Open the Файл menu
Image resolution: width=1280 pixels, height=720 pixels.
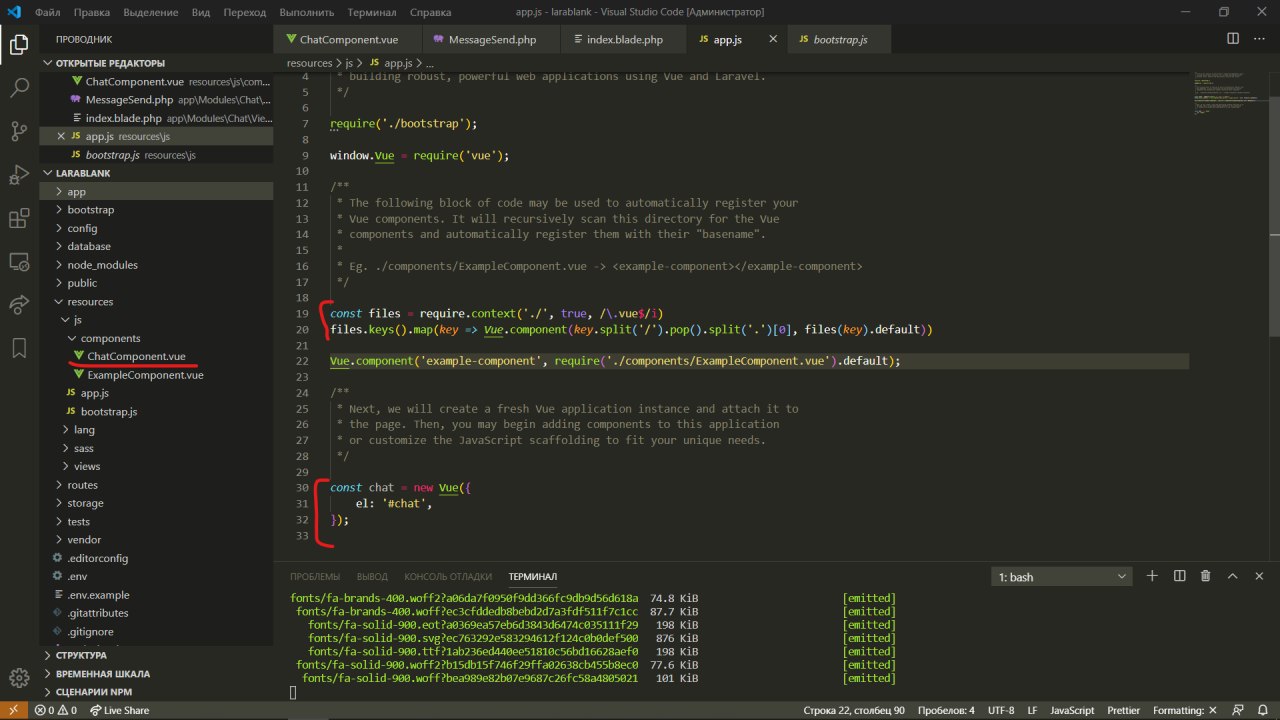point(46,12)
